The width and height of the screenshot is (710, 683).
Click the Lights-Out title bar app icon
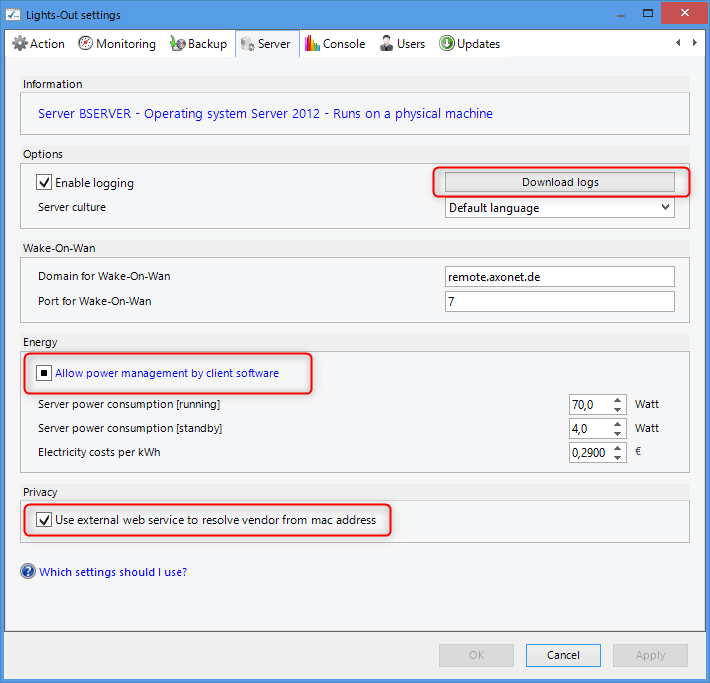coord(13,14)
